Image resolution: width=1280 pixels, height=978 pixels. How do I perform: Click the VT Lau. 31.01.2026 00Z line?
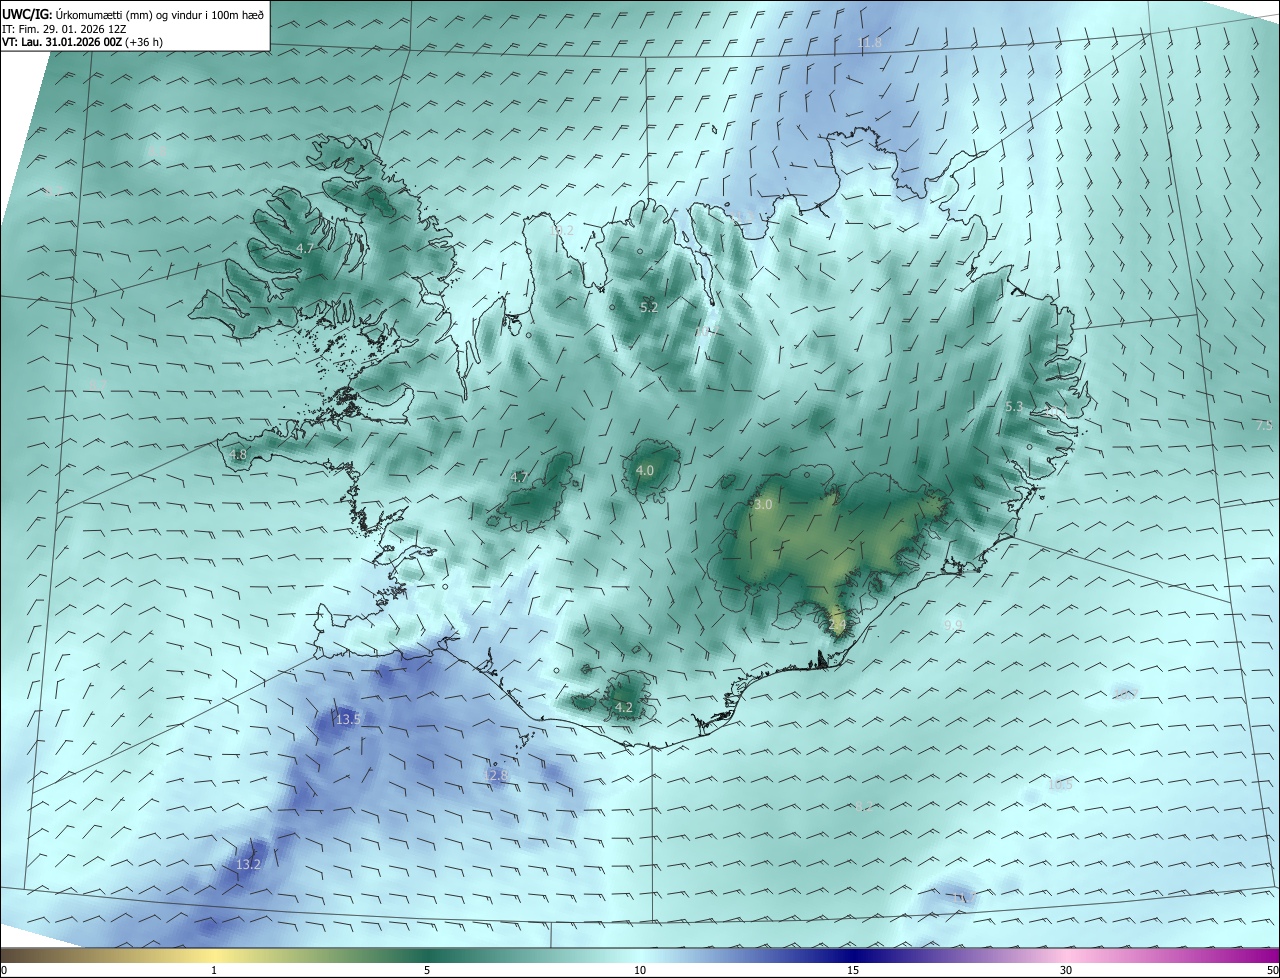(82, 42)
